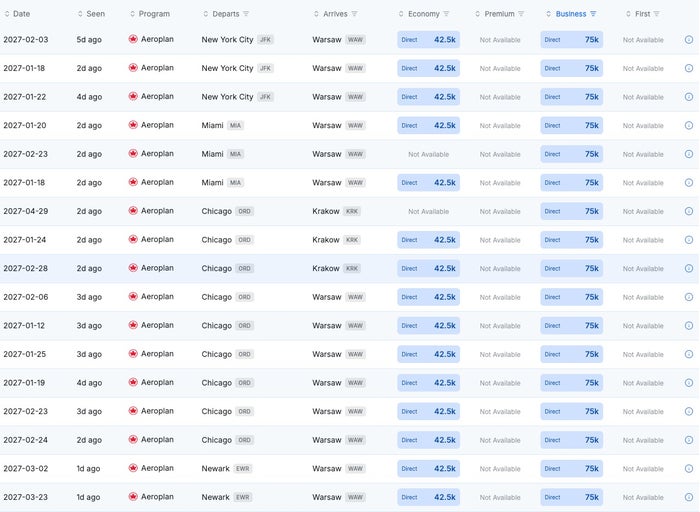Image resolution: width=700 pixels, height=512 pixels.
Task: Click KRK airport tag in 2027-04-29 row
Action: coord(352,211)
